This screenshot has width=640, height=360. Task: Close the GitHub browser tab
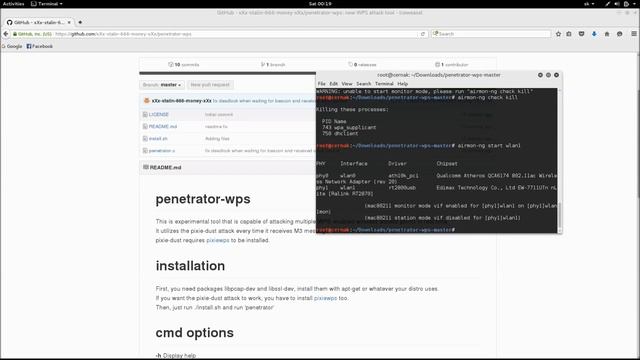click(69, 22)
